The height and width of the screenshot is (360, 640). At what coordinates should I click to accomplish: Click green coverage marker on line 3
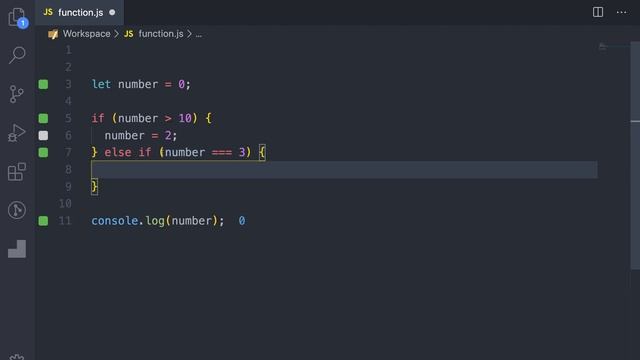click(x=43, y=84)
